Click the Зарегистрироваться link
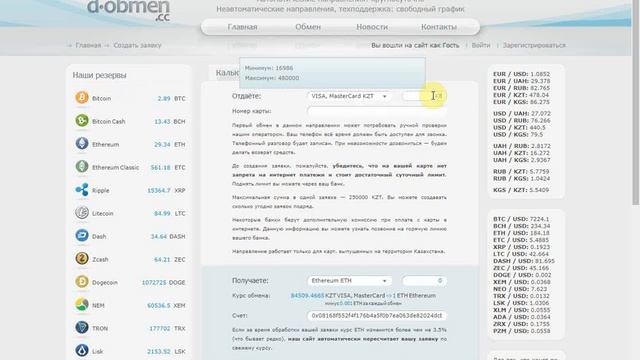This screenshot has height=360, width=640. [x=534, y=45]
